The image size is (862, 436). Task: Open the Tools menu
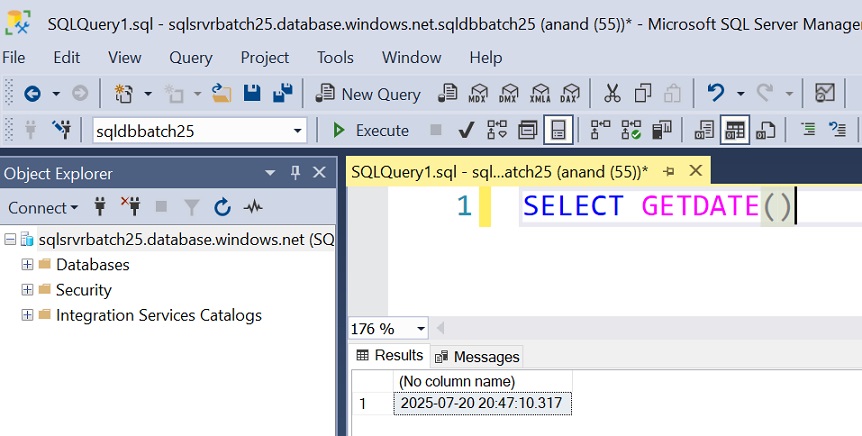point(335,57)
